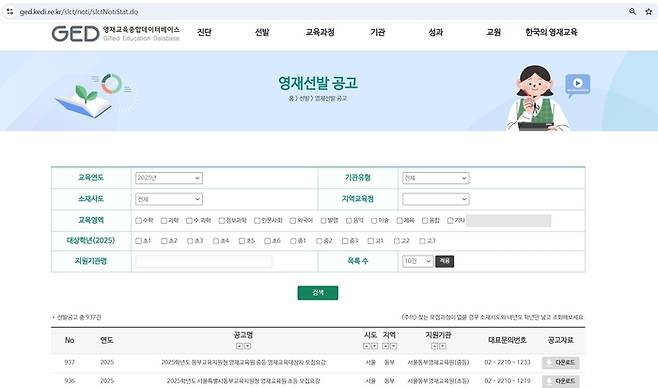The width and height of the screenshot is (658, 388).
Task: Sort 지역 column ascending arrow
Action: (x=385, y=346)
